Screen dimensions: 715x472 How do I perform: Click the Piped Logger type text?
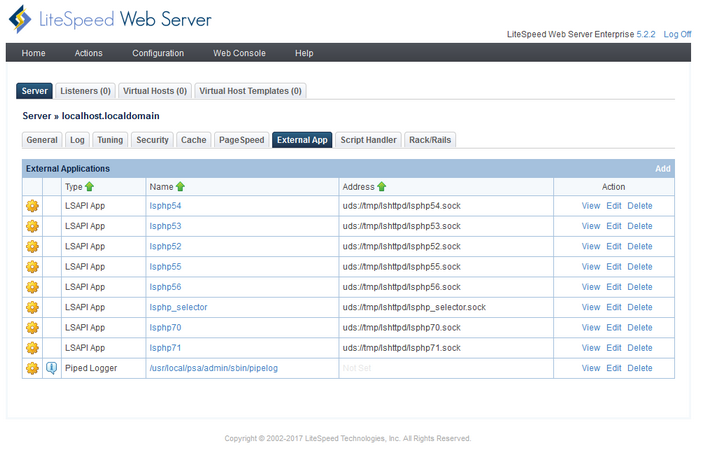91,368
